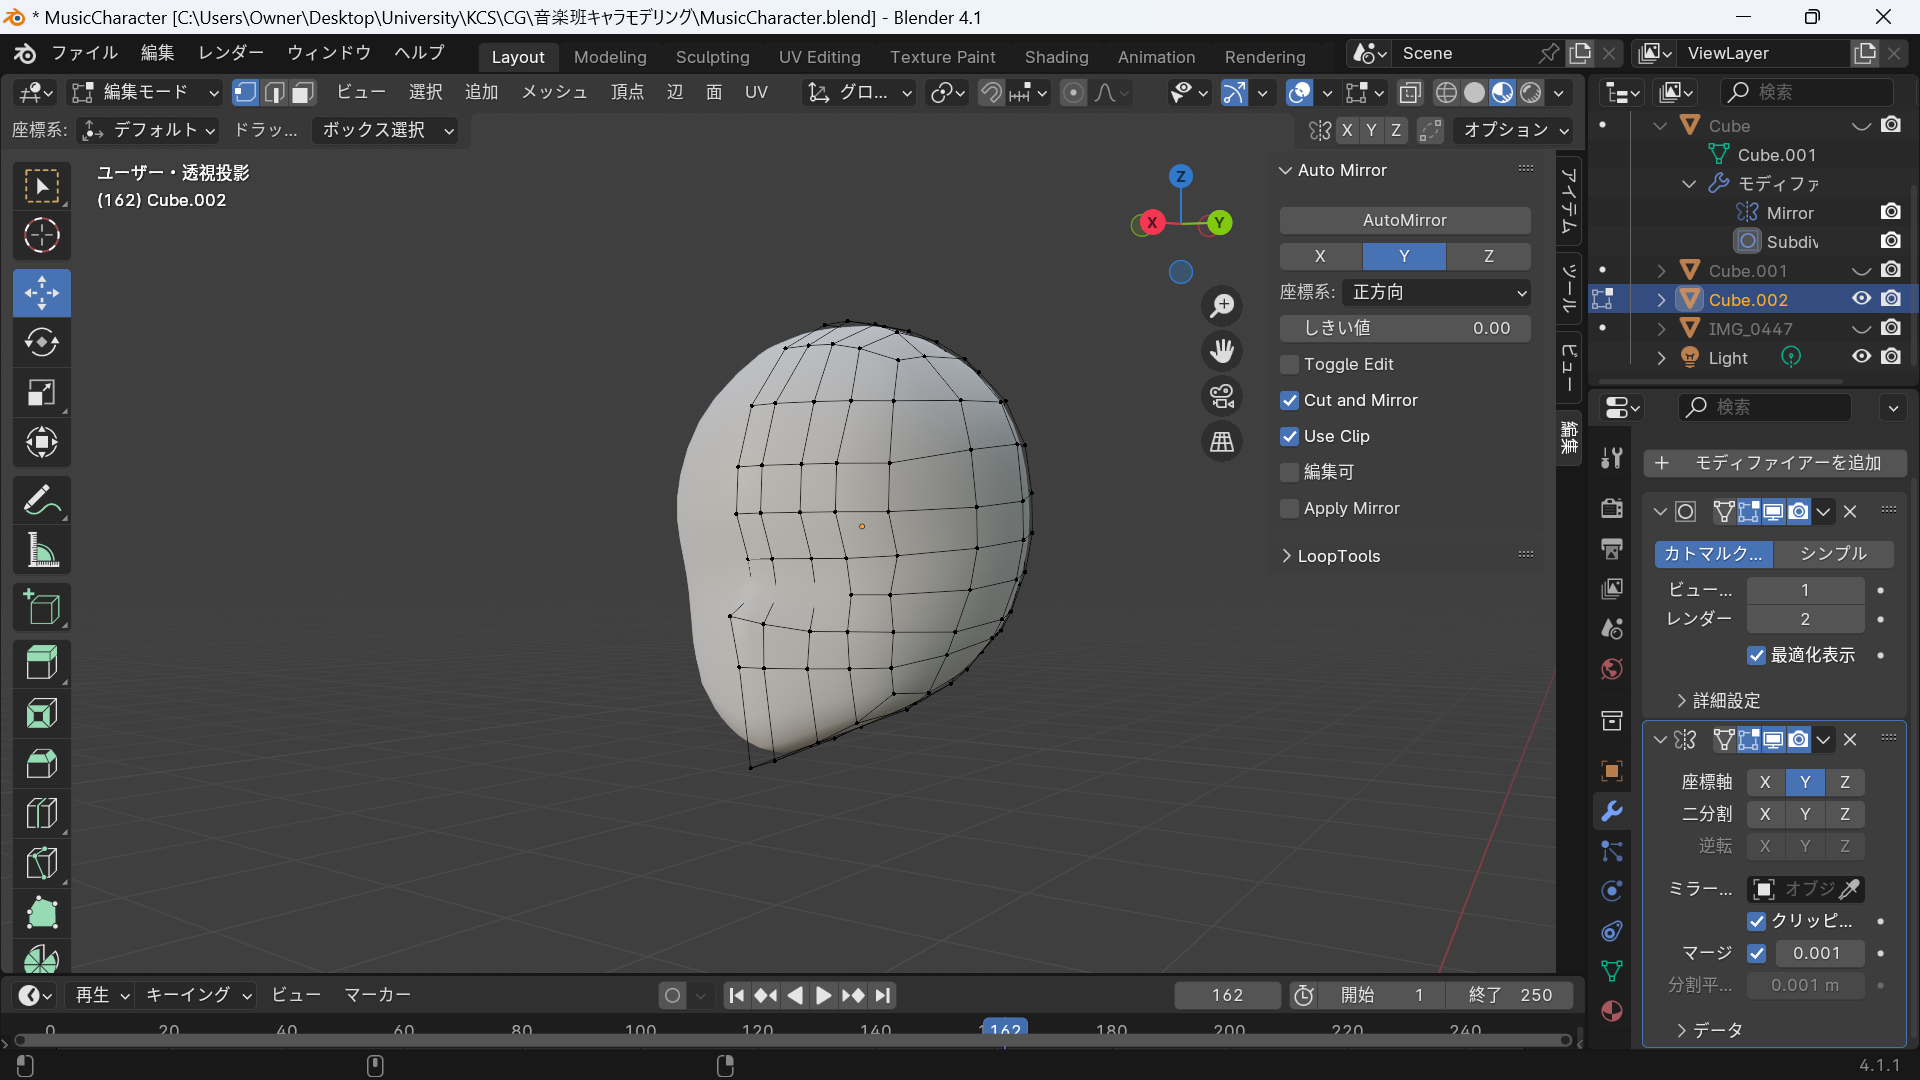Open the 編集モード mode dropdown
1920x1080 pixels.
[x=146, y=92]
